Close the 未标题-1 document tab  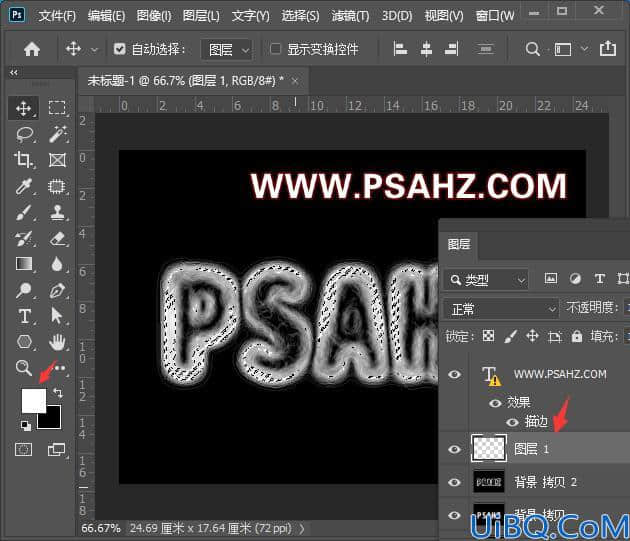[295, 82]
